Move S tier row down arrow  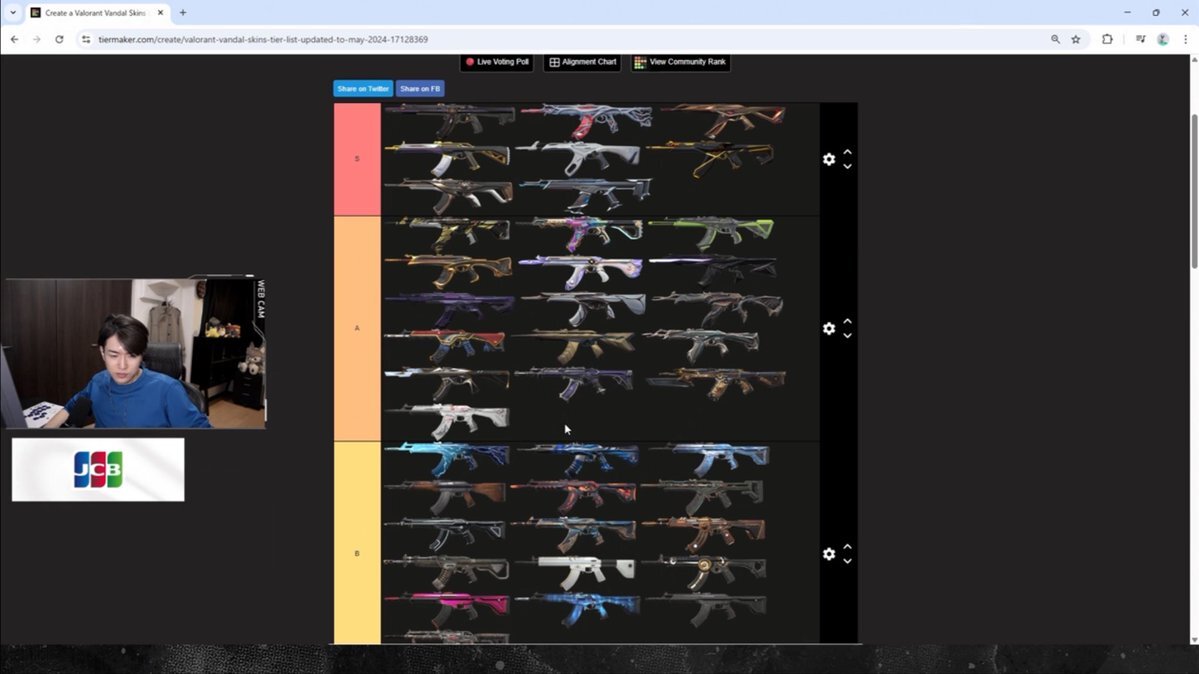(847, 166)
